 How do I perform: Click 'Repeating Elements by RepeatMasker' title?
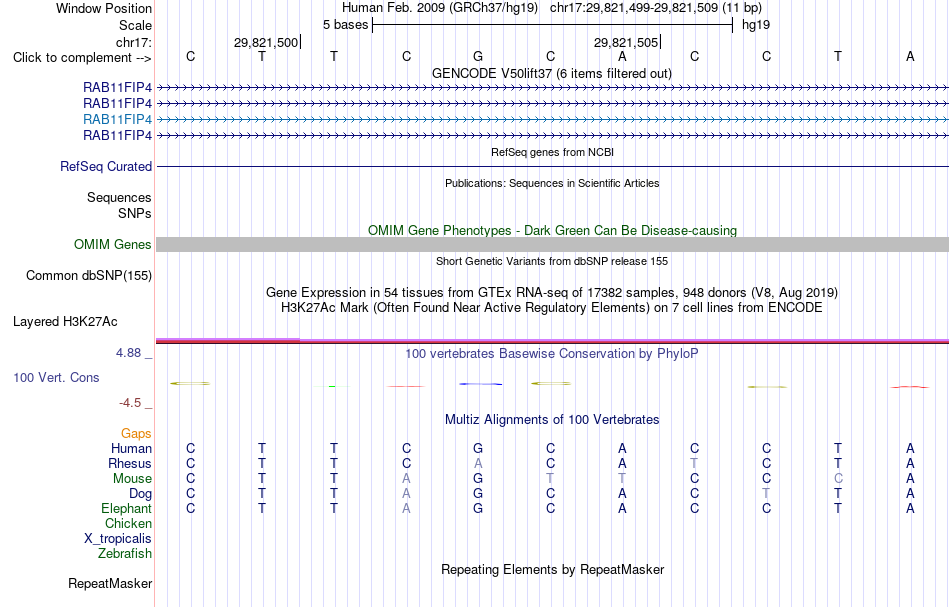tap(552, 569)
